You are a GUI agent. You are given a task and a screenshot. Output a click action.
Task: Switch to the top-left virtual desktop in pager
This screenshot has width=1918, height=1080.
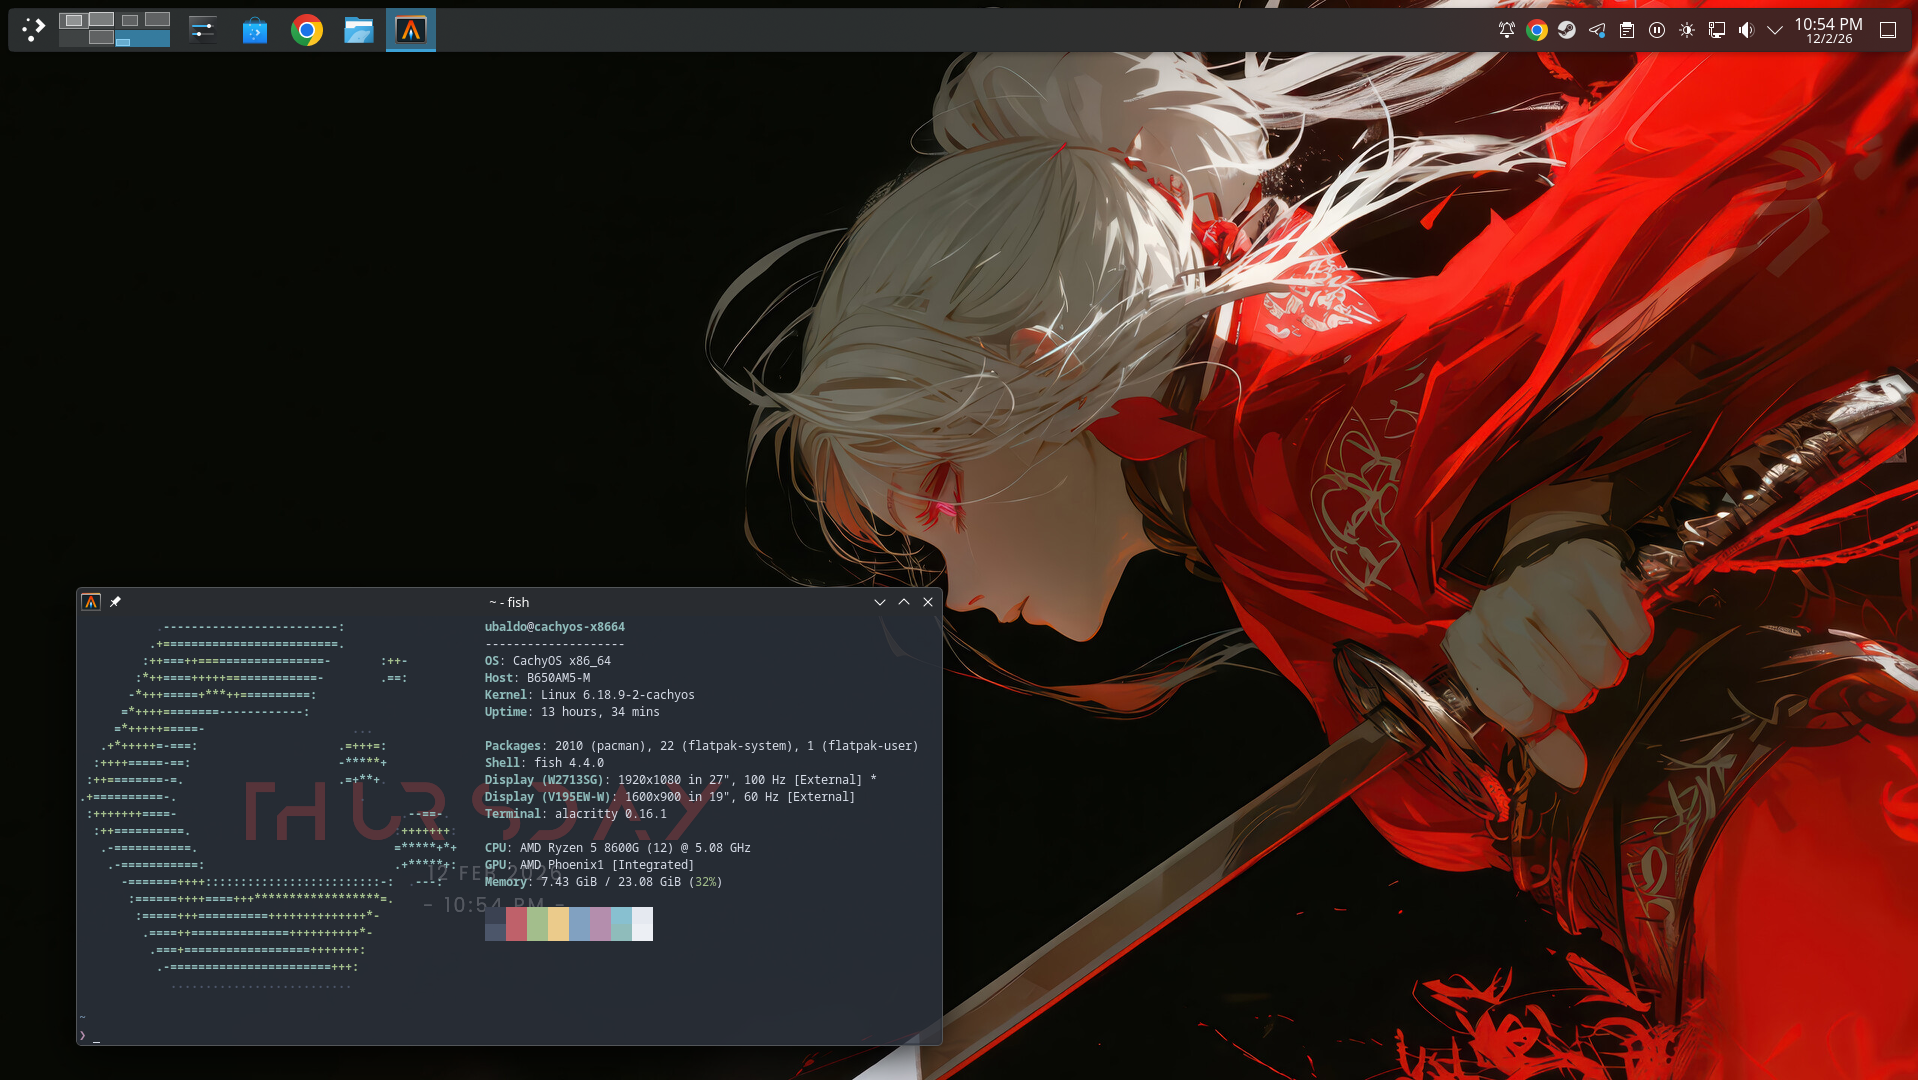coord(73,20)
